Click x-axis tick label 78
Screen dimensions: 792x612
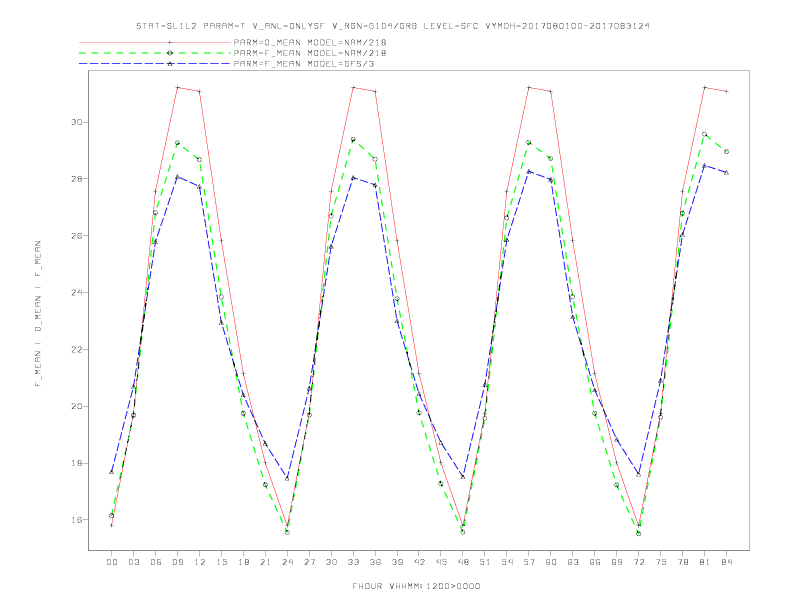pos(683,562)
